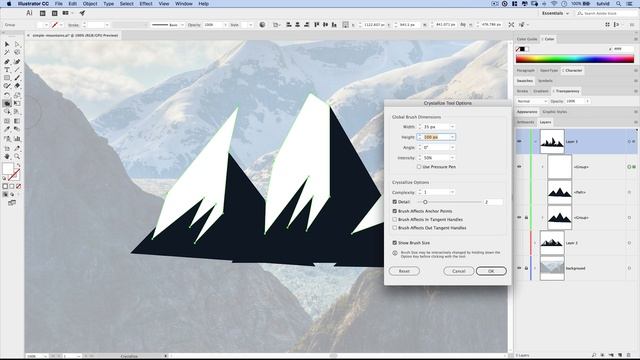Viewport: 640px width, 360px height.
Task: Select the Pen tool
Action: pyautogui.click(x=7, y=62)
